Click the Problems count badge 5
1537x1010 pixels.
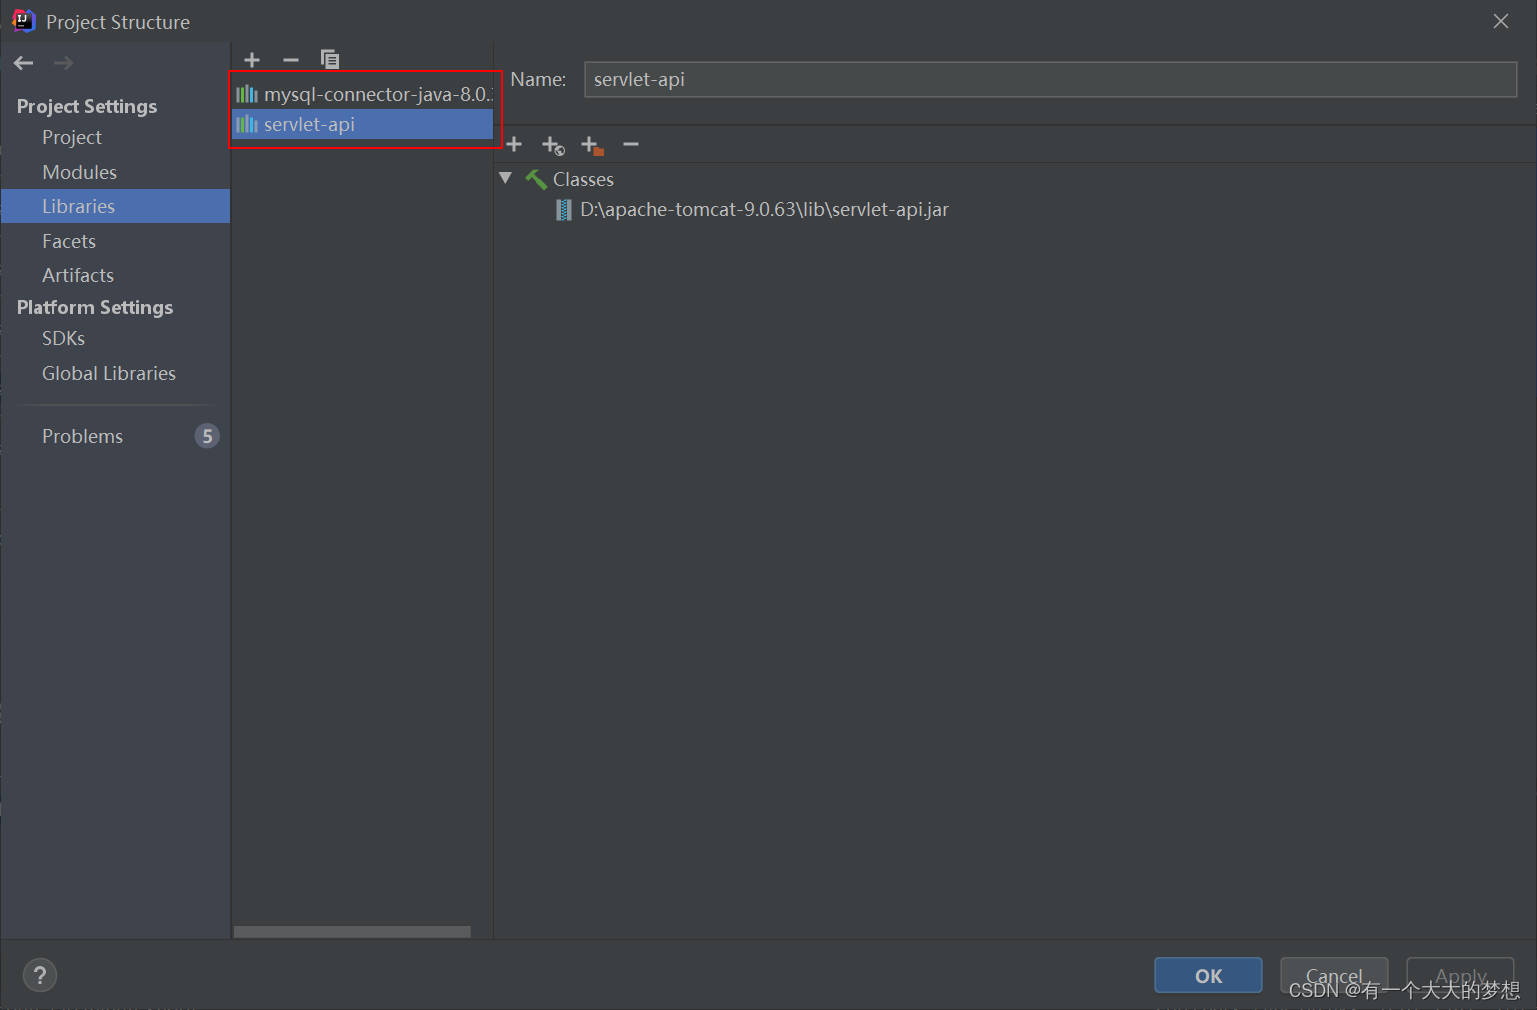(207, 436)
